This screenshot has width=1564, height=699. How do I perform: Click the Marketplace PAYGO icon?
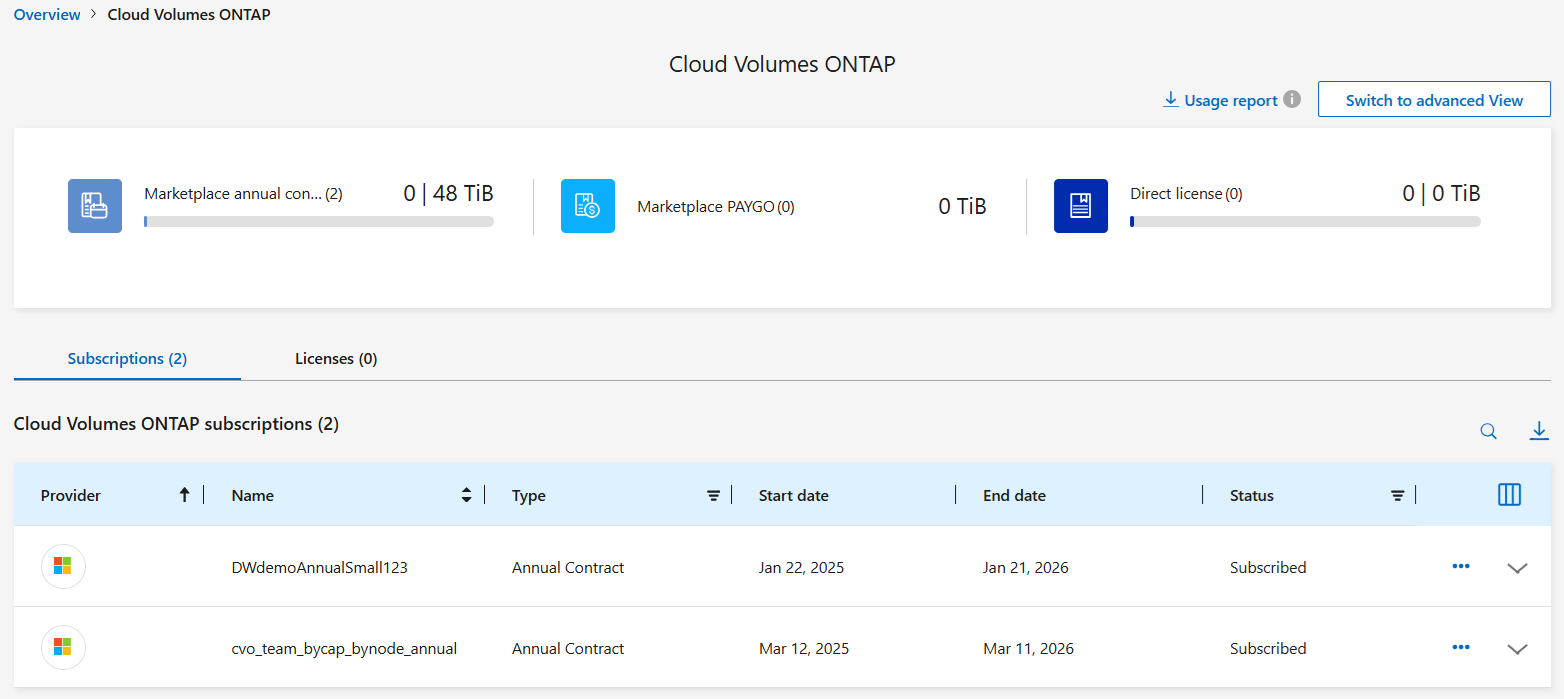pos(588,206)
